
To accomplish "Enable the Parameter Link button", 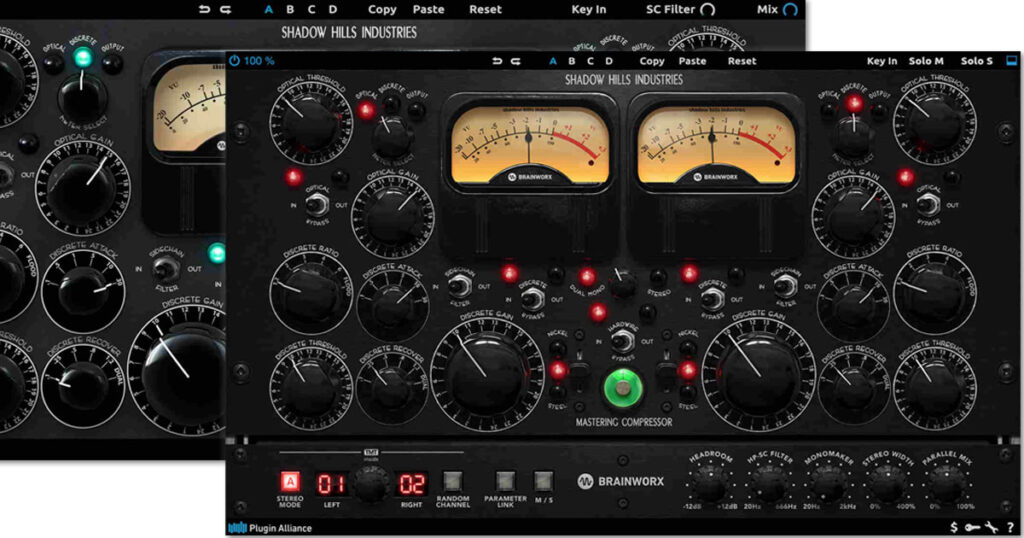I will pyautogui.click(x=505, y=482).
